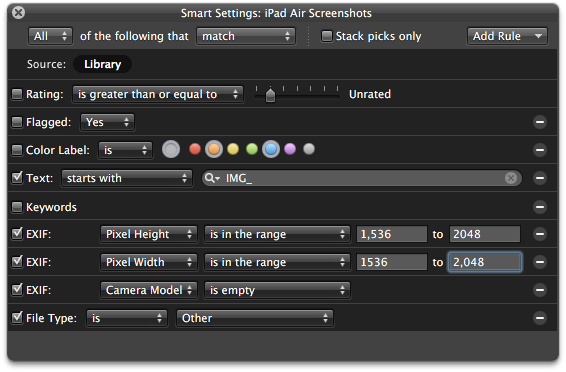Image resolution: width=566 pixels, height=372 pixels.
Task: Click the IMG_ text search field
Action: tap(362, 178)
